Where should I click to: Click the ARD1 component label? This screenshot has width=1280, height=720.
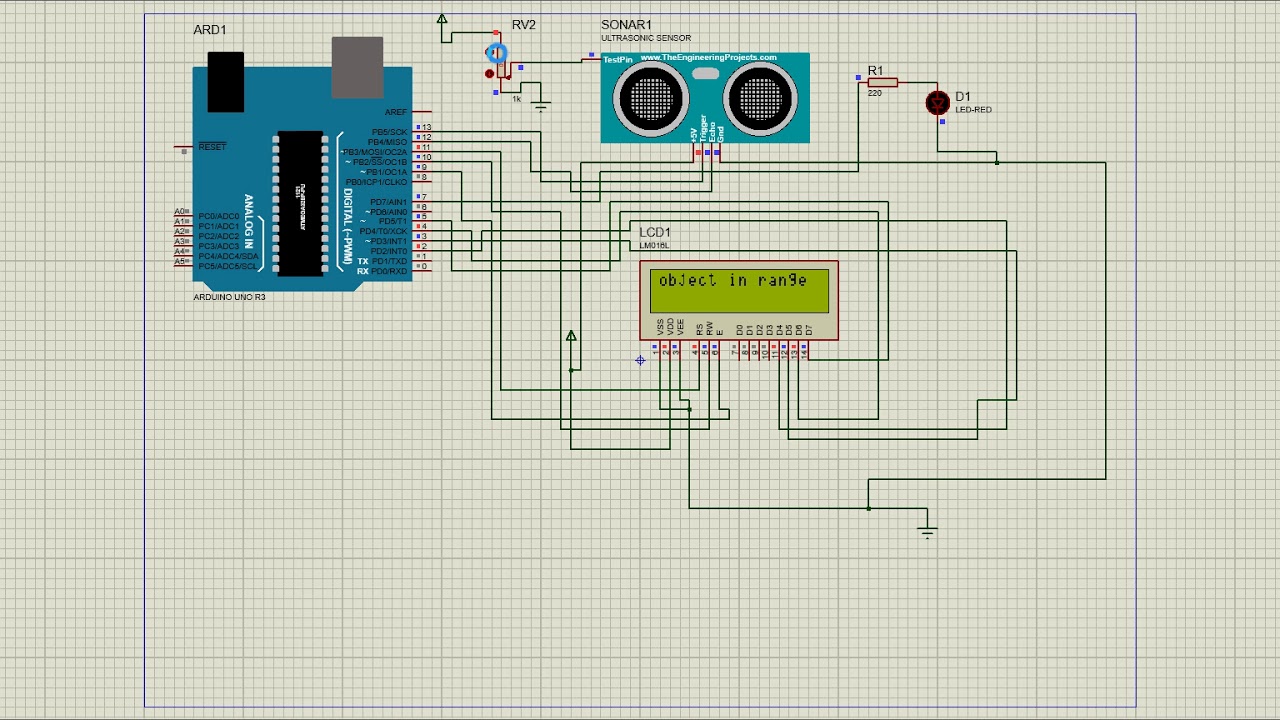click(x=210, y=30)
